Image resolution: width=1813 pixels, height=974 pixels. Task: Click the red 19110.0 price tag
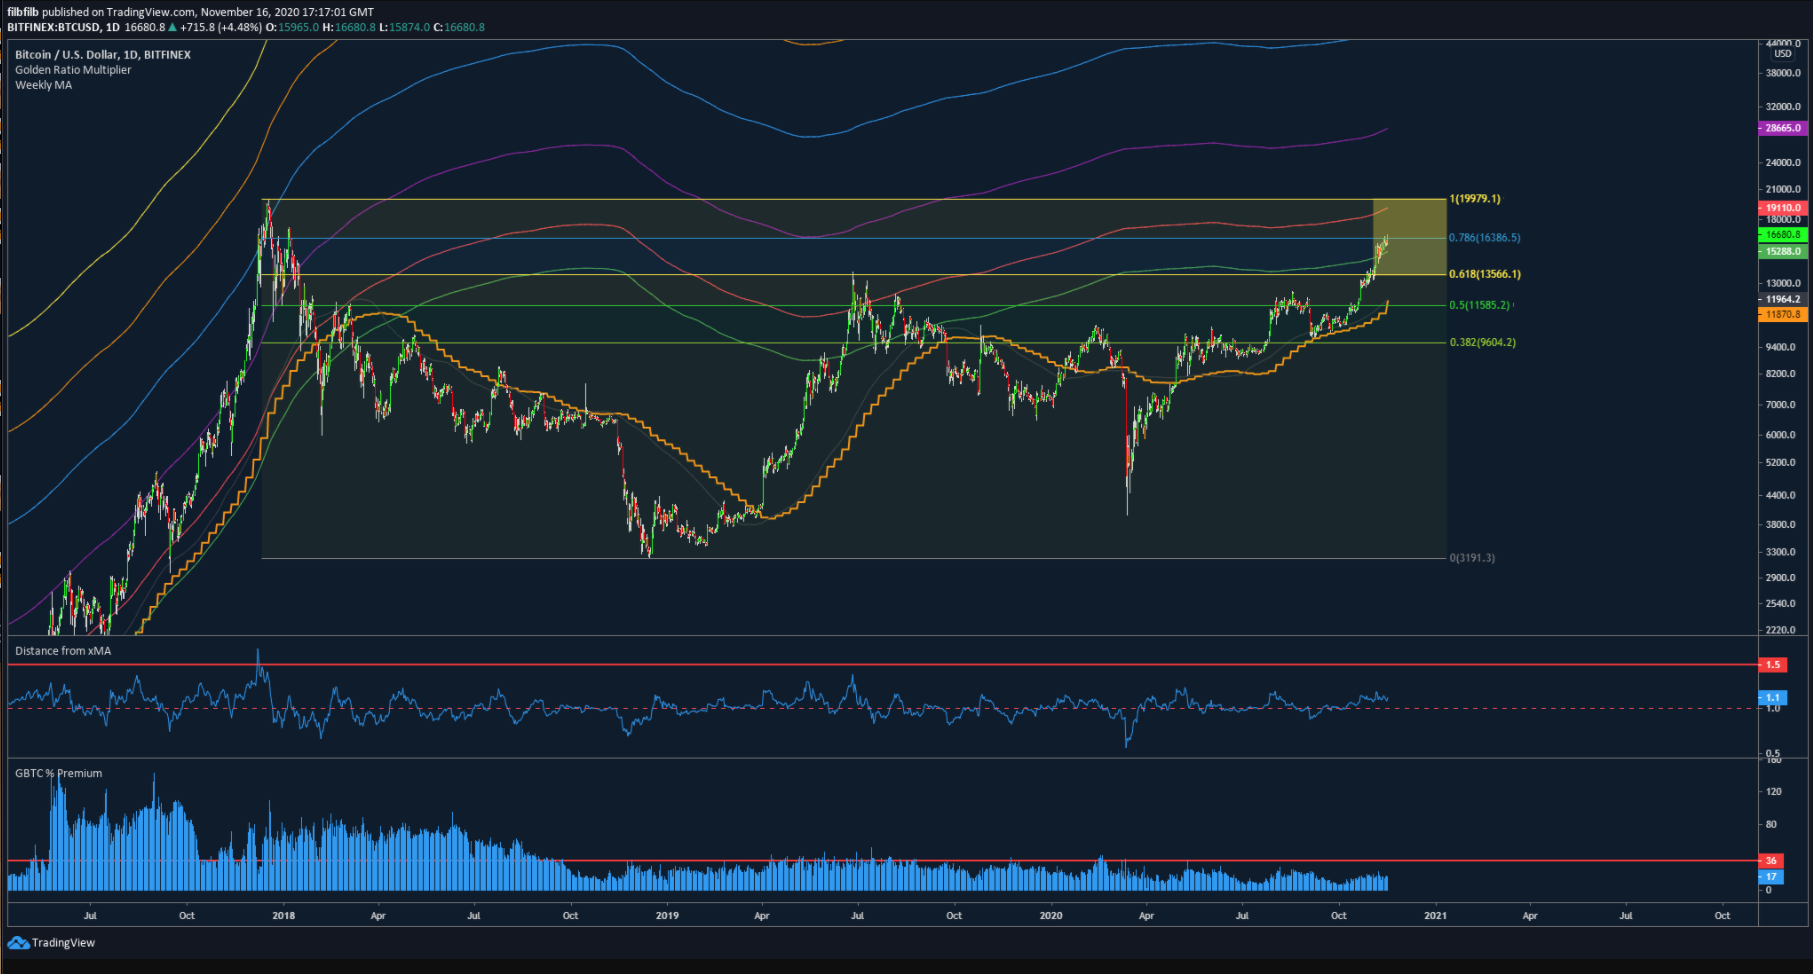pyautogui.click(x=1782, y=208)
